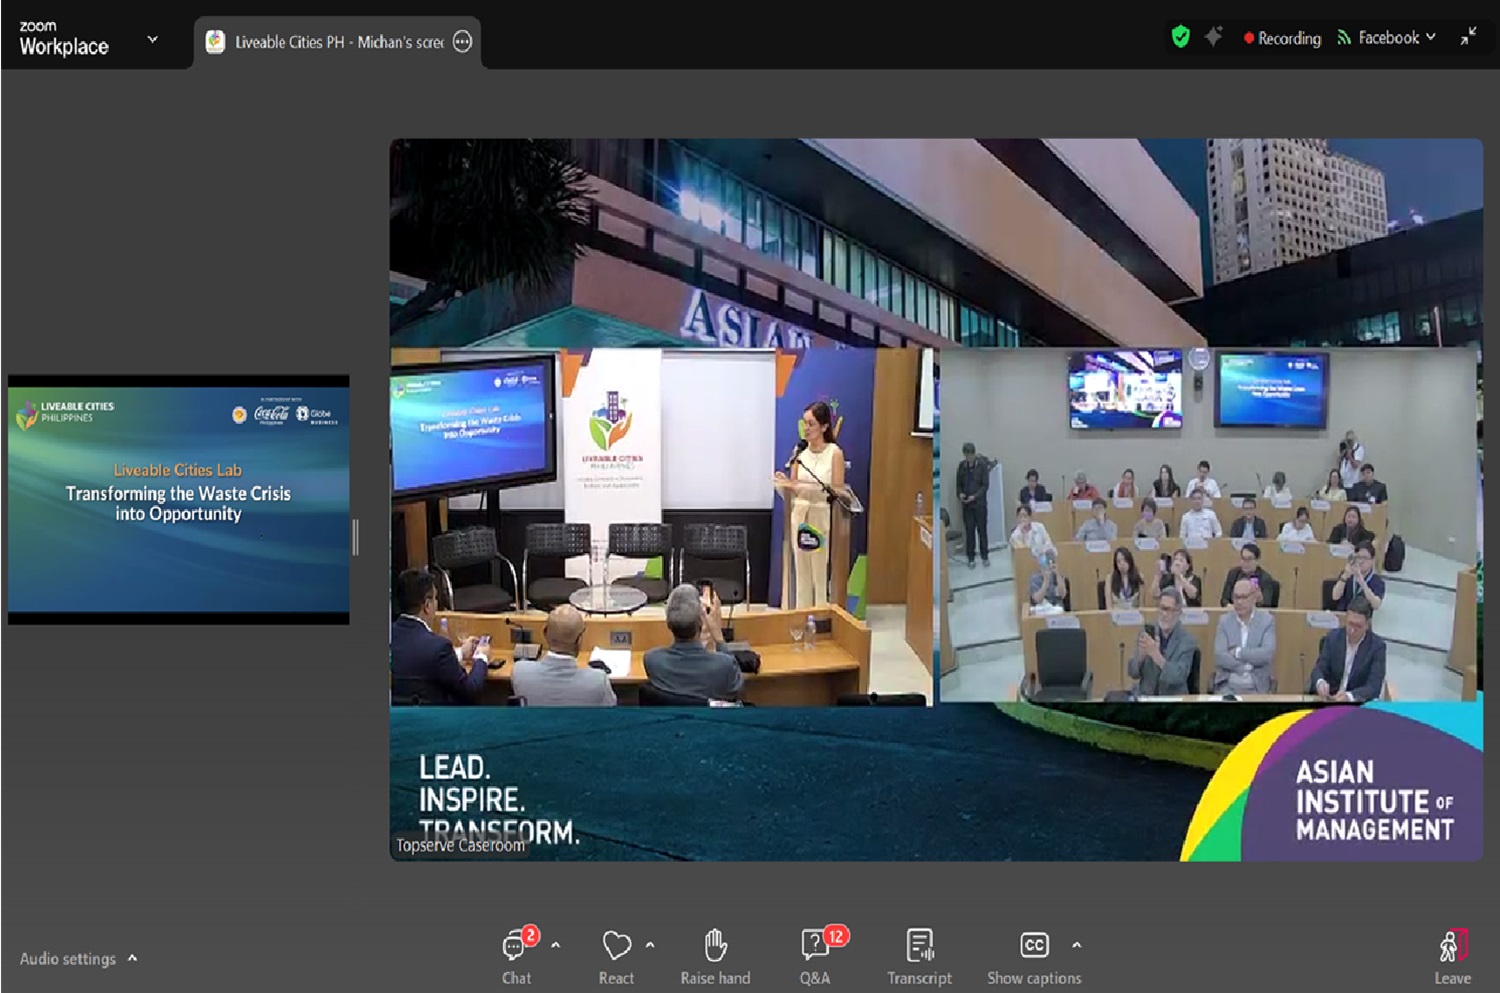Exit full screen with the collapse arrows icon
The image size is (1500, 993).
(x=1468, y=37)
